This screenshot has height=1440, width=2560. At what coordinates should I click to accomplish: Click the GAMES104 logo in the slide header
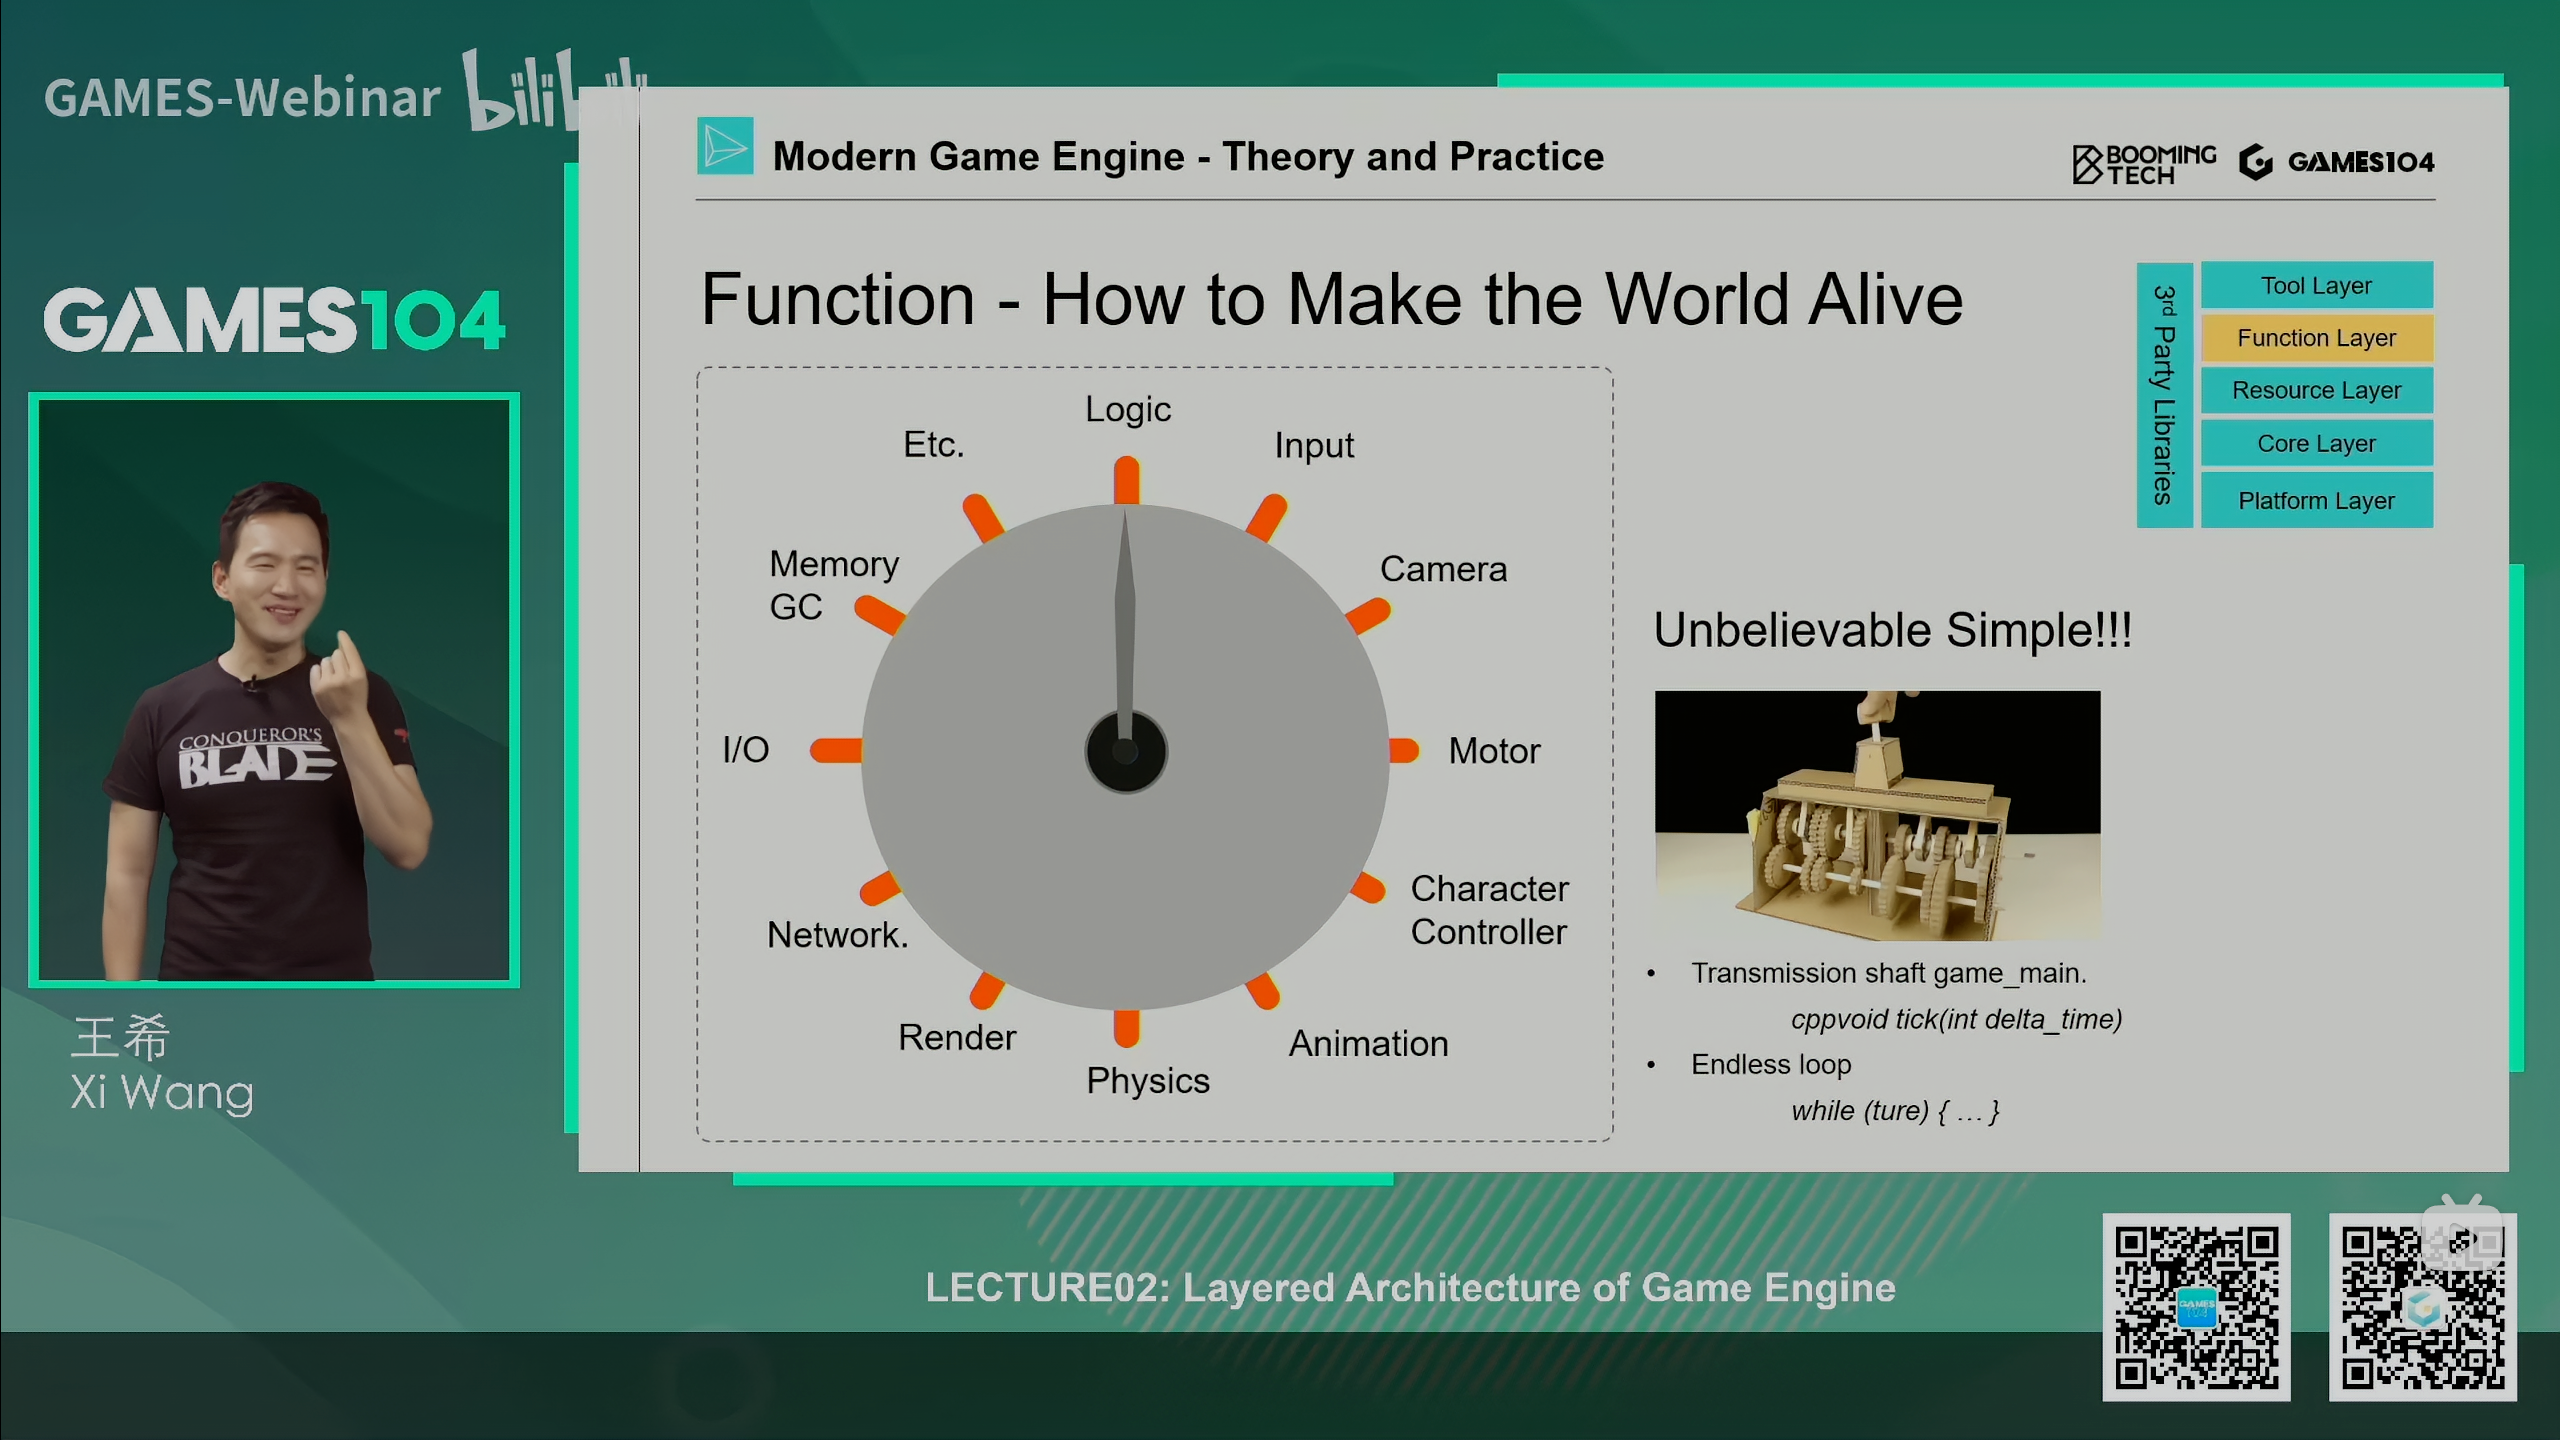[x=2337, y=161]
